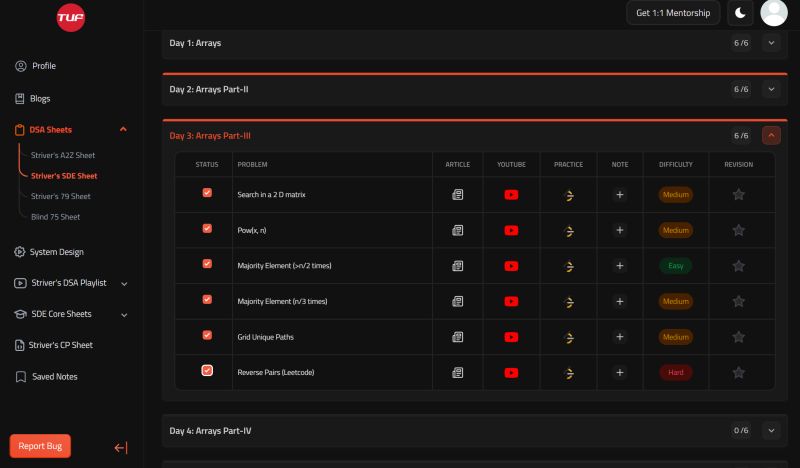The width and height of the screenshot is (800, 468).
Task: Collapse sidebar with the arrow icon
Action: [121, 447]
